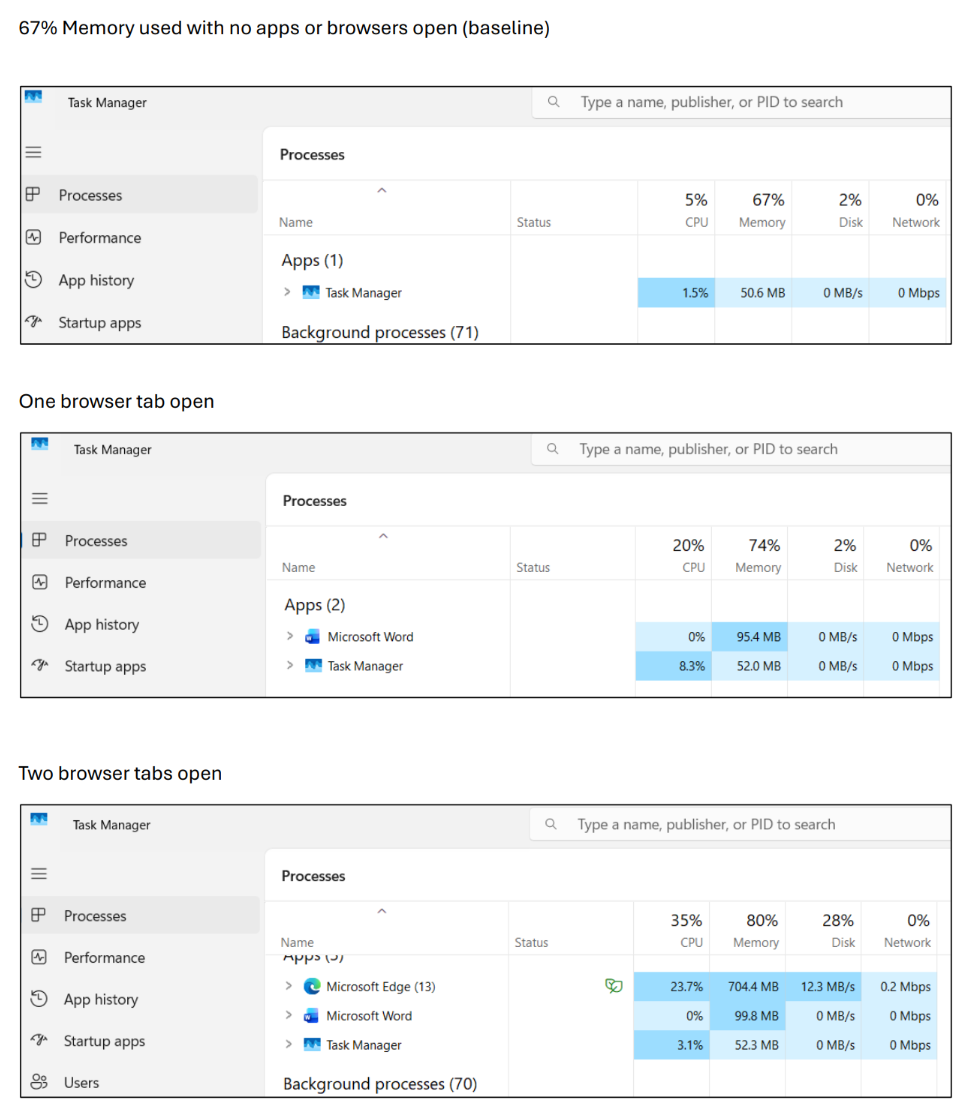Click search field in middle Task Manager

740,450
